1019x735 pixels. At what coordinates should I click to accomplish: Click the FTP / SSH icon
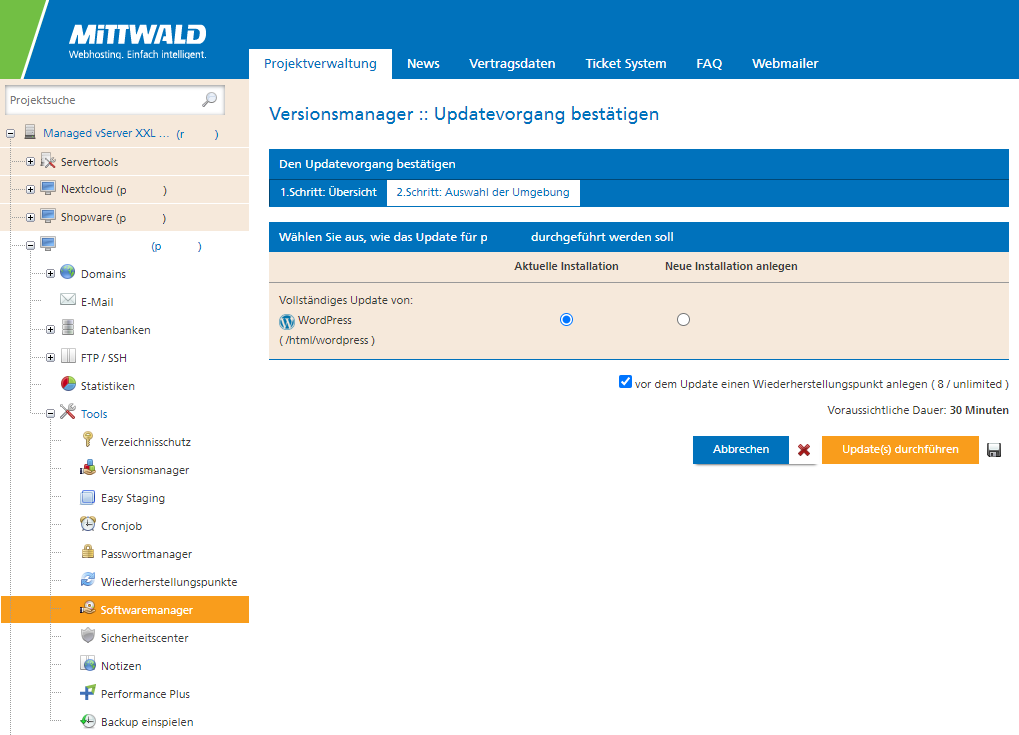pos(68,356)
